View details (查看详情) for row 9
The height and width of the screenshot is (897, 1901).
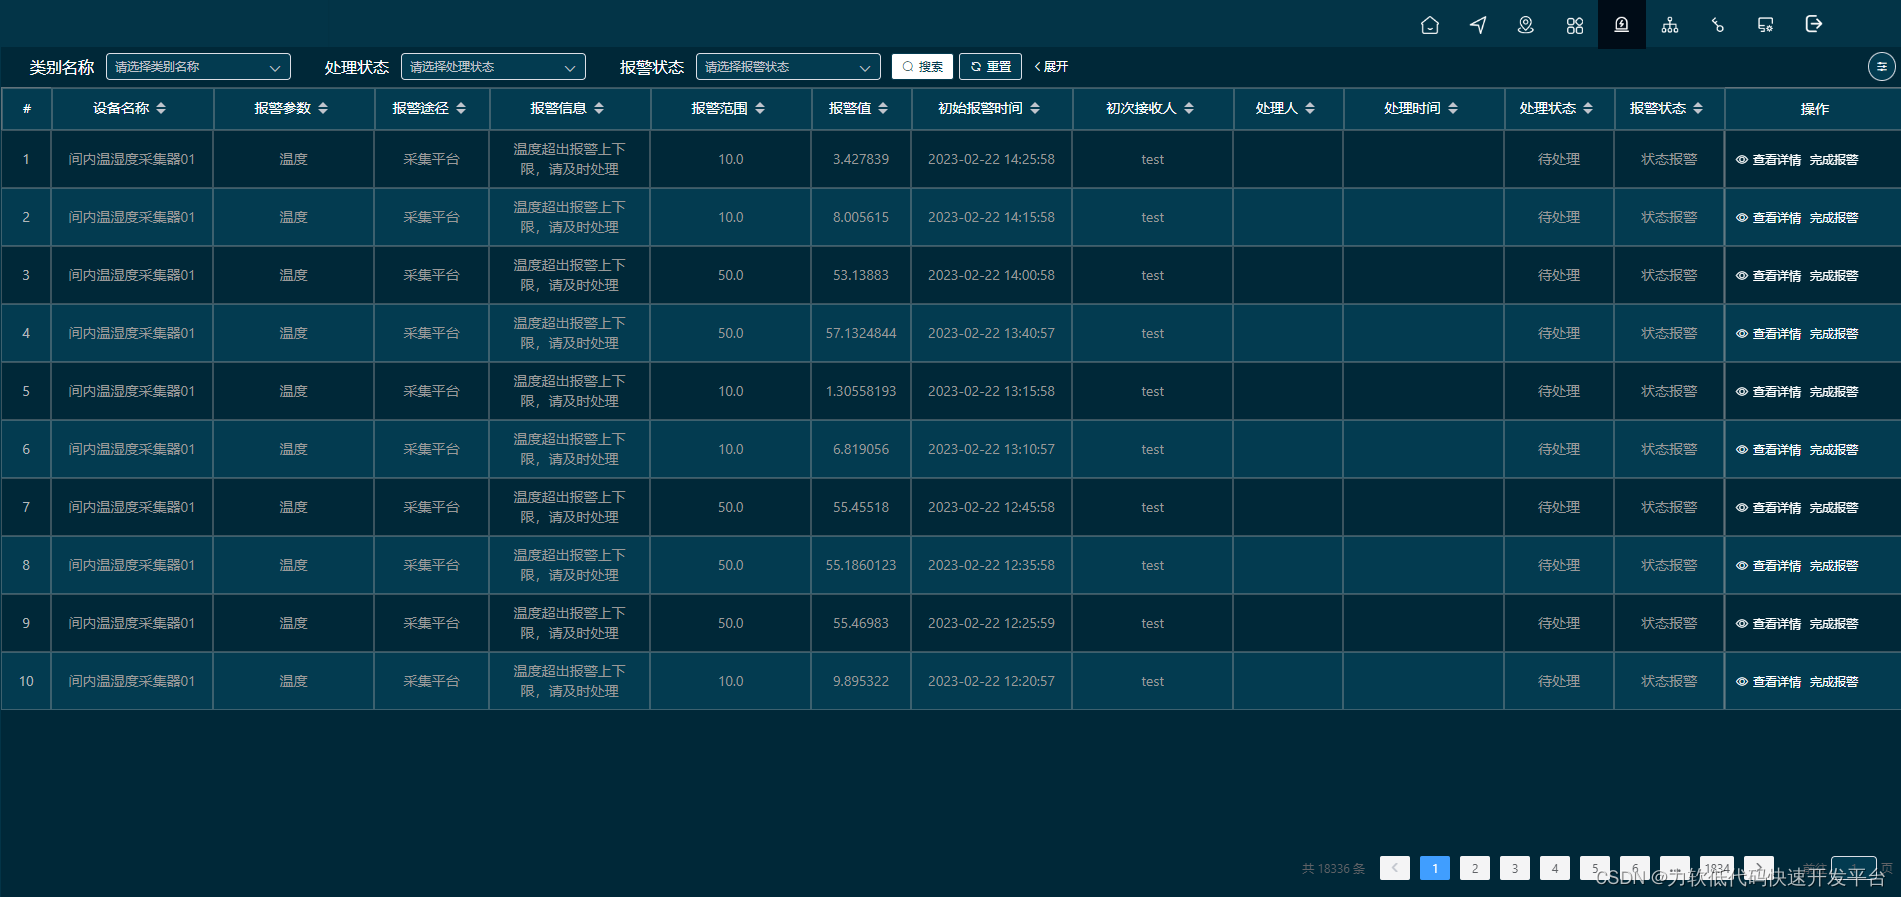pos(1768,624)
